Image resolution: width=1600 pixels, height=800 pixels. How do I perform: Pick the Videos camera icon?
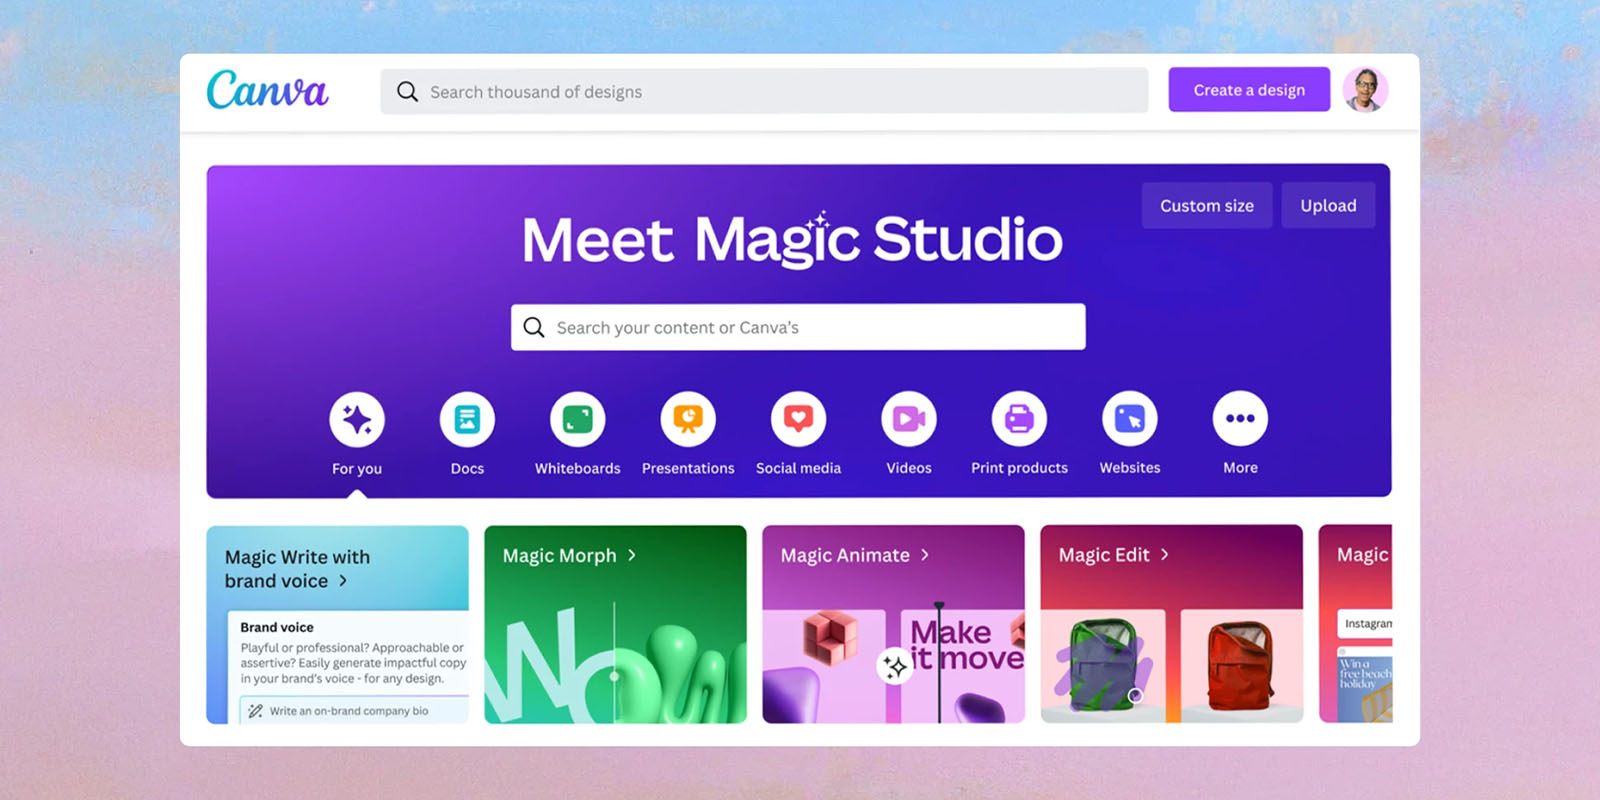pos(909,419)
